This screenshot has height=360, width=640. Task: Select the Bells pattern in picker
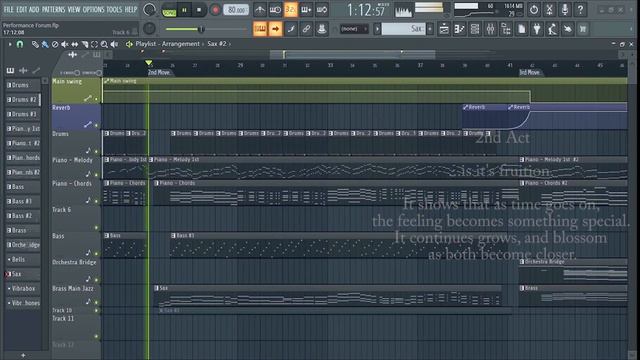point(23,260)
